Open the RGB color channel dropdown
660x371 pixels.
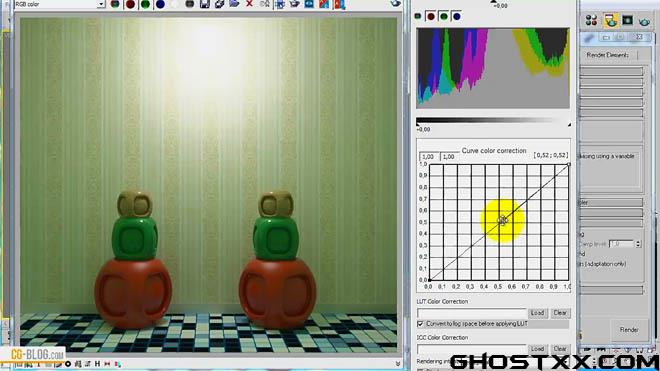tap(60, 4)
